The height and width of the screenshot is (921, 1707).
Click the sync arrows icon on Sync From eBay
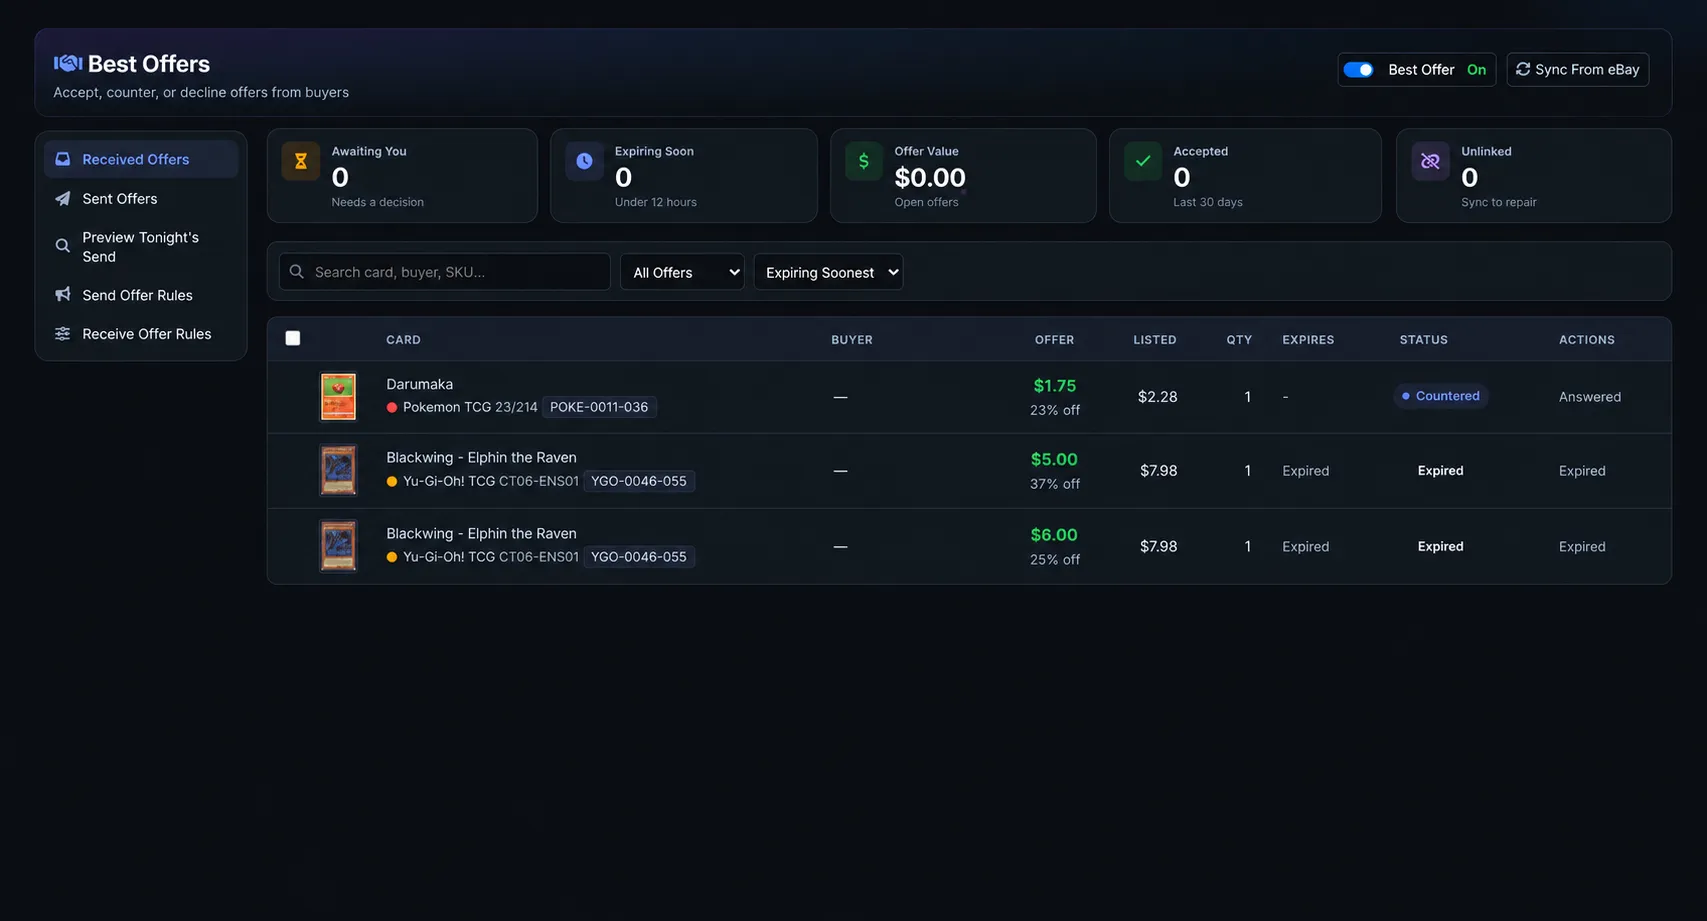1523,69
